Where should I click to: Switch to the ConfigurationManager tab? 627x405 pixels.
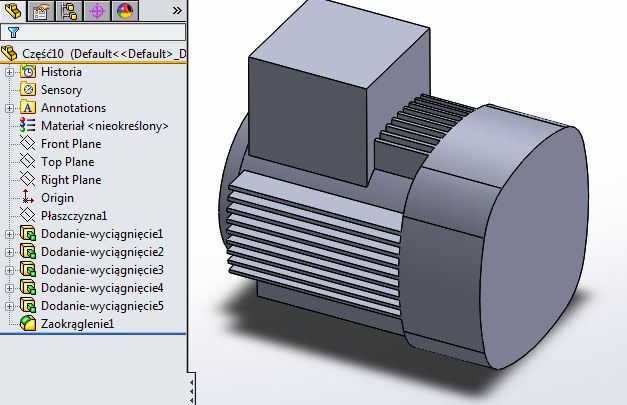coord(69,11)
